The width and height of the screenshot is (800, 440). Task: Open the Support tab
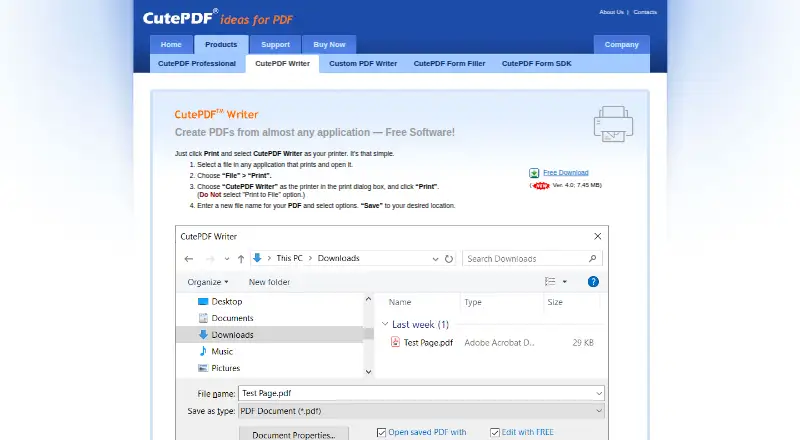276,44
